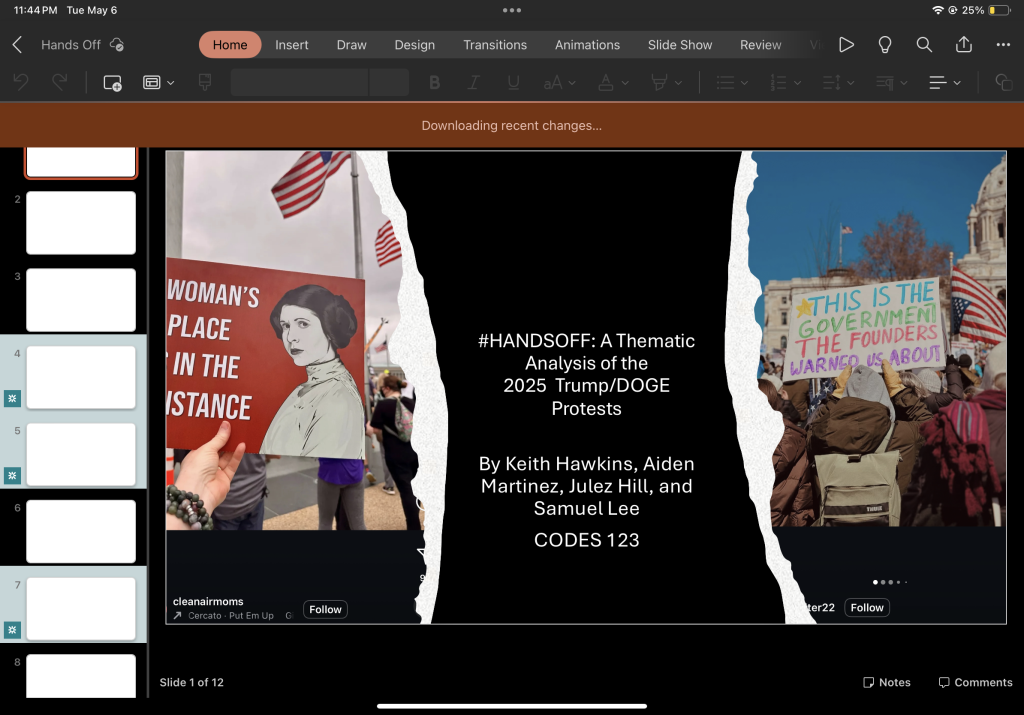Tap the font name field

[299, 82]
